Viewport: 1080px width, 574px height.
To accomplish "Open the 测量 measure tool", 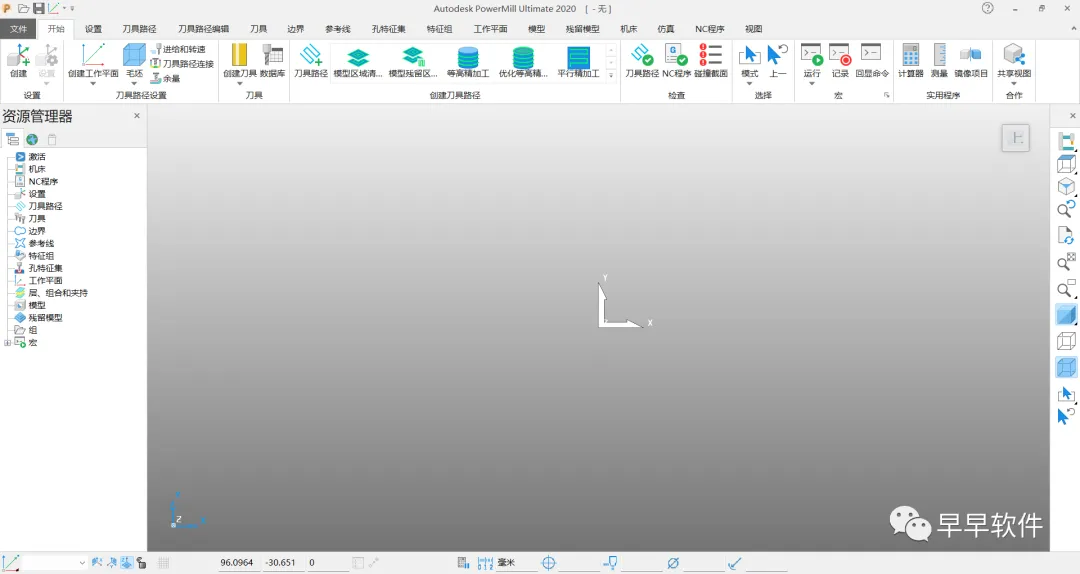I will (x=939, y=61).
